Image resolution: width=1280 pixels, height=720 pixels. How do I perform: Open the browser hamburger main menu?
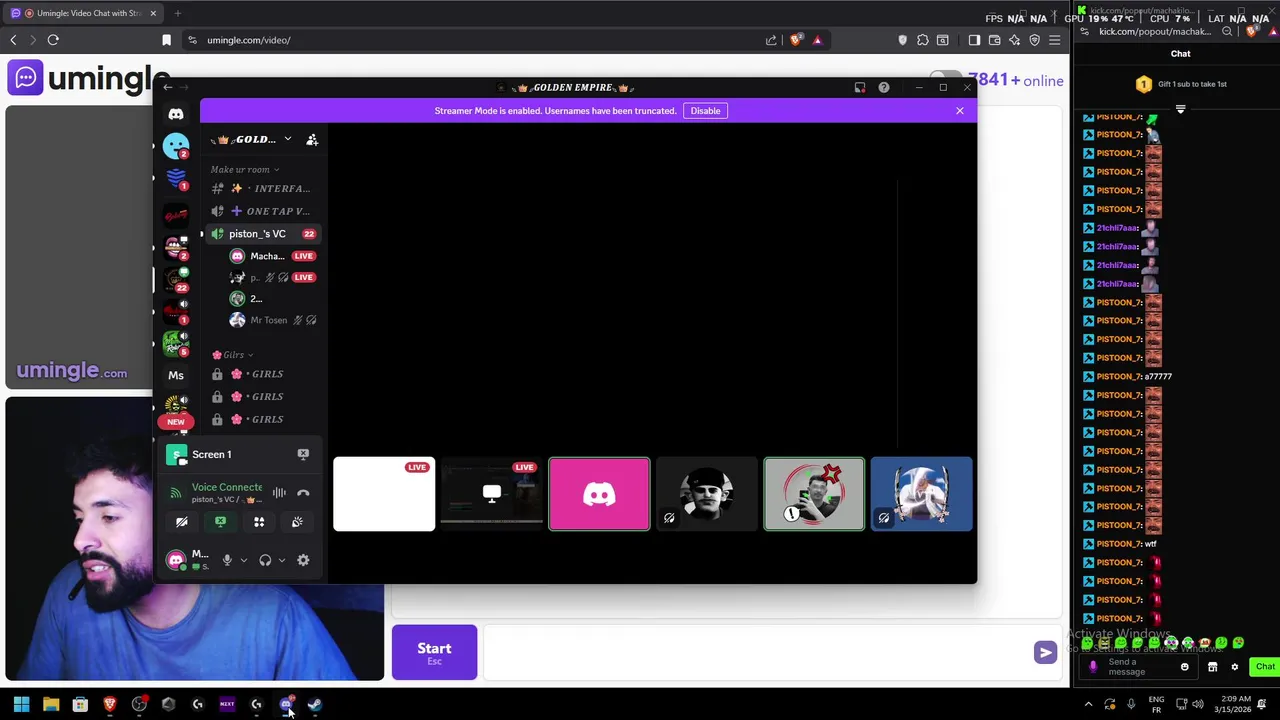coord(1055,40)
